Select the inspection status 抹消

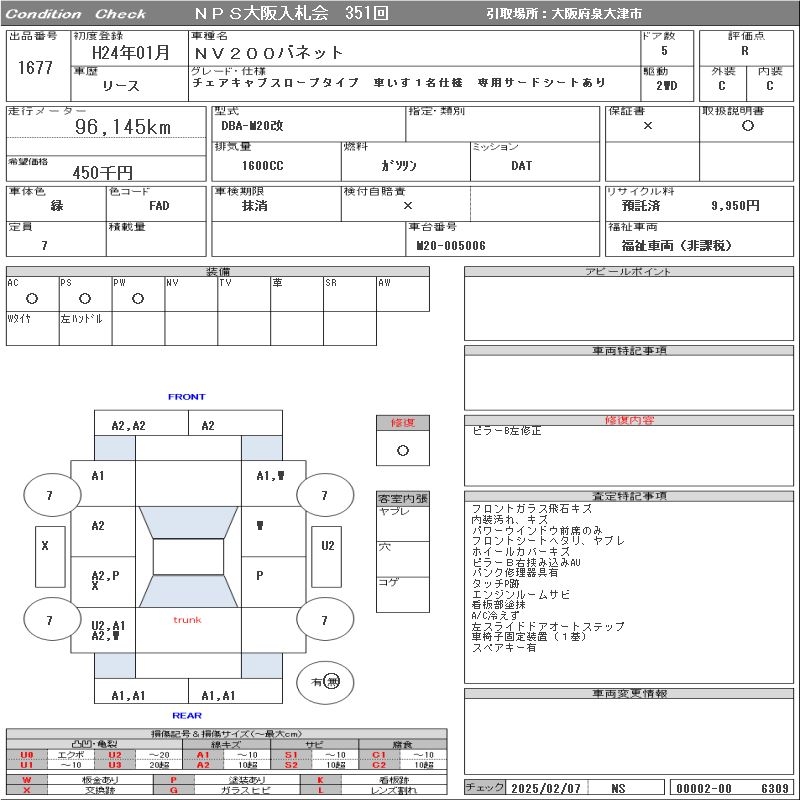pyautogui.click(x=255, y=206)
